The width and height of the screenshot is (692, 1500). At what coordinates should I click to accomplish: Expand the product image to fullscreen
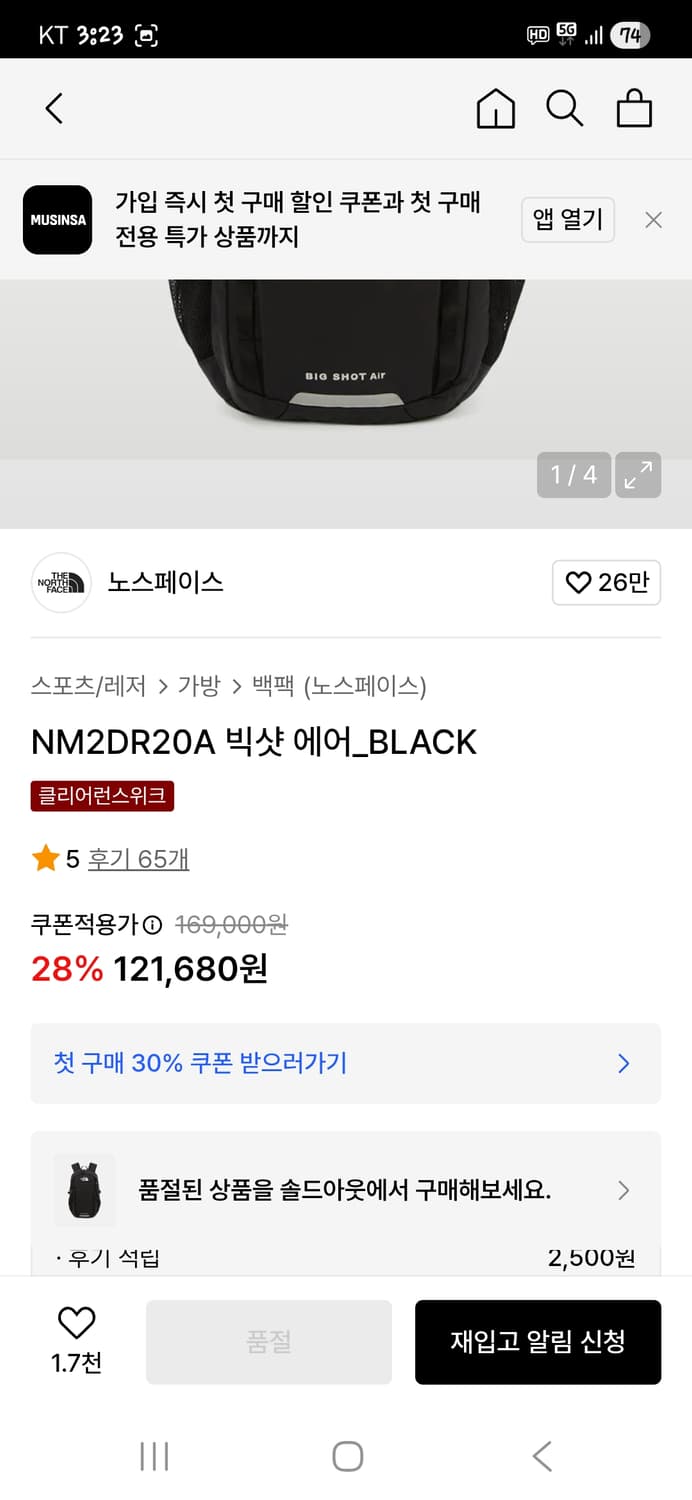[x=639, y=475]
